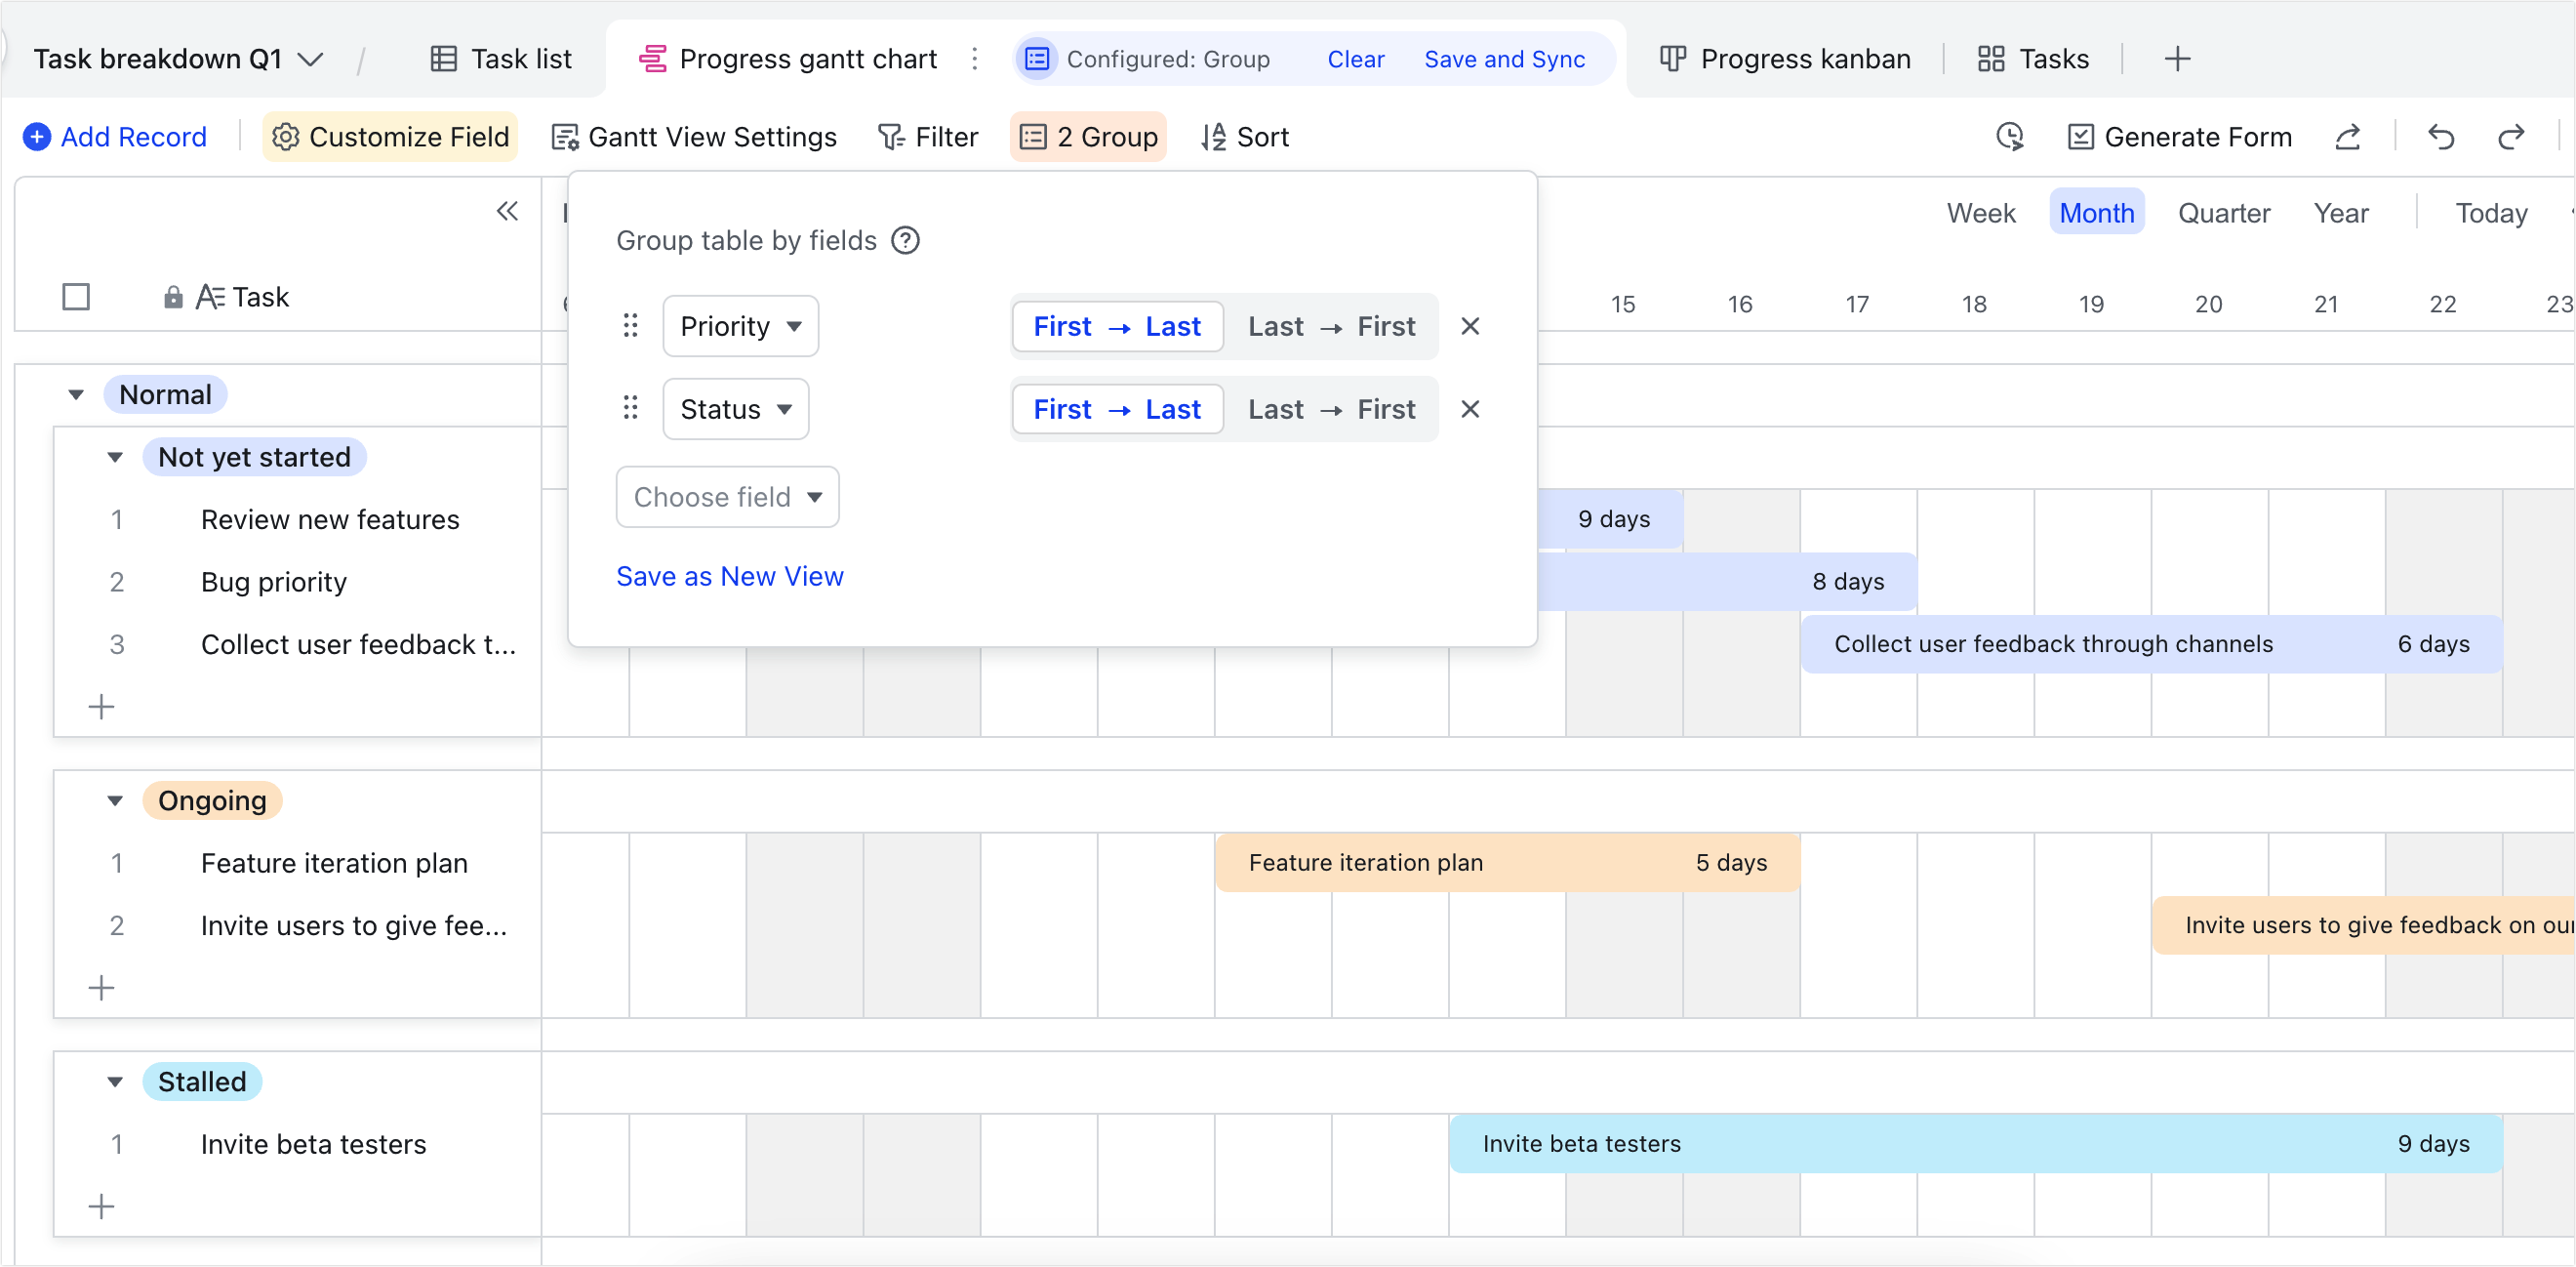Open the Priority field dropdown

tap(740, 326)
